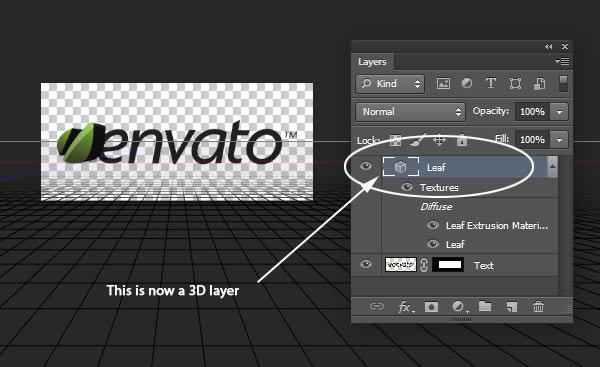Hide the Leaf 3D layer visibility eye

coord(366,166)
